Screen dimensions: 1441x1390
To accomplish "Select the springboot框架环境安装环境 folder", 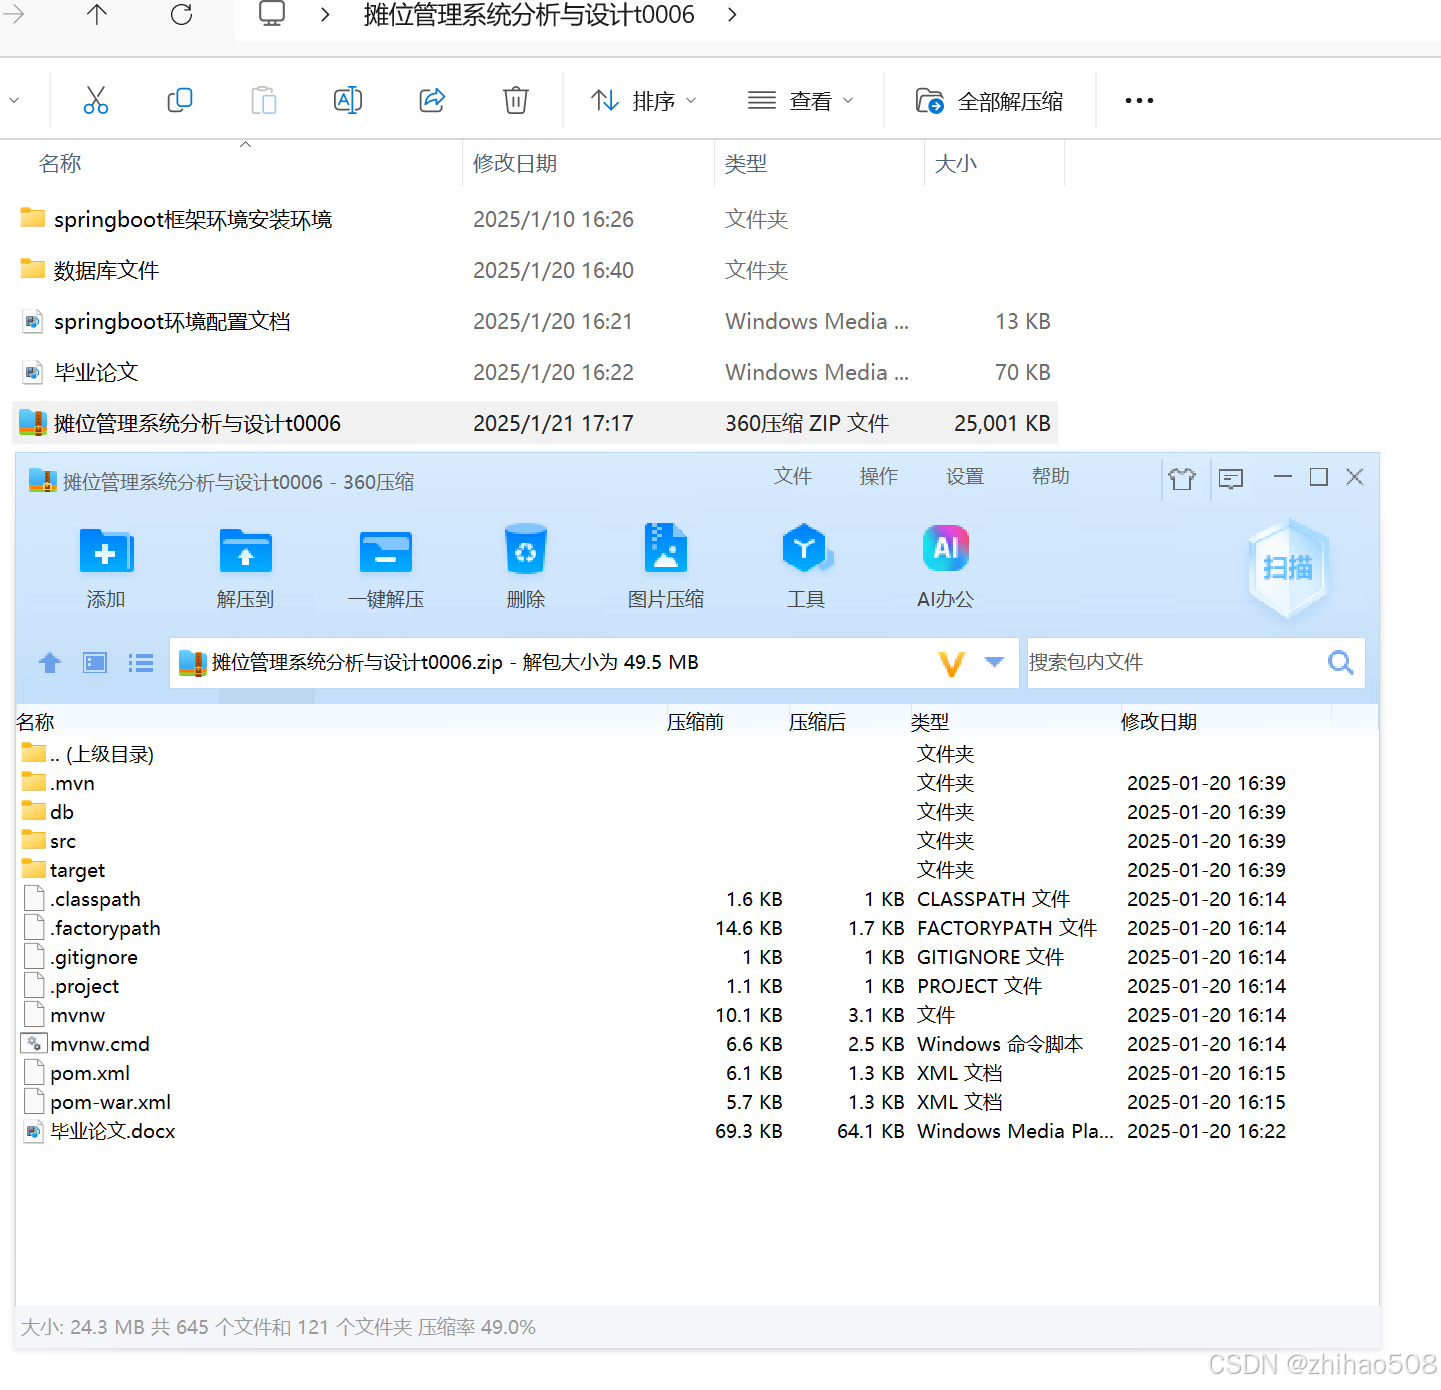I will [x=535, y=219].
